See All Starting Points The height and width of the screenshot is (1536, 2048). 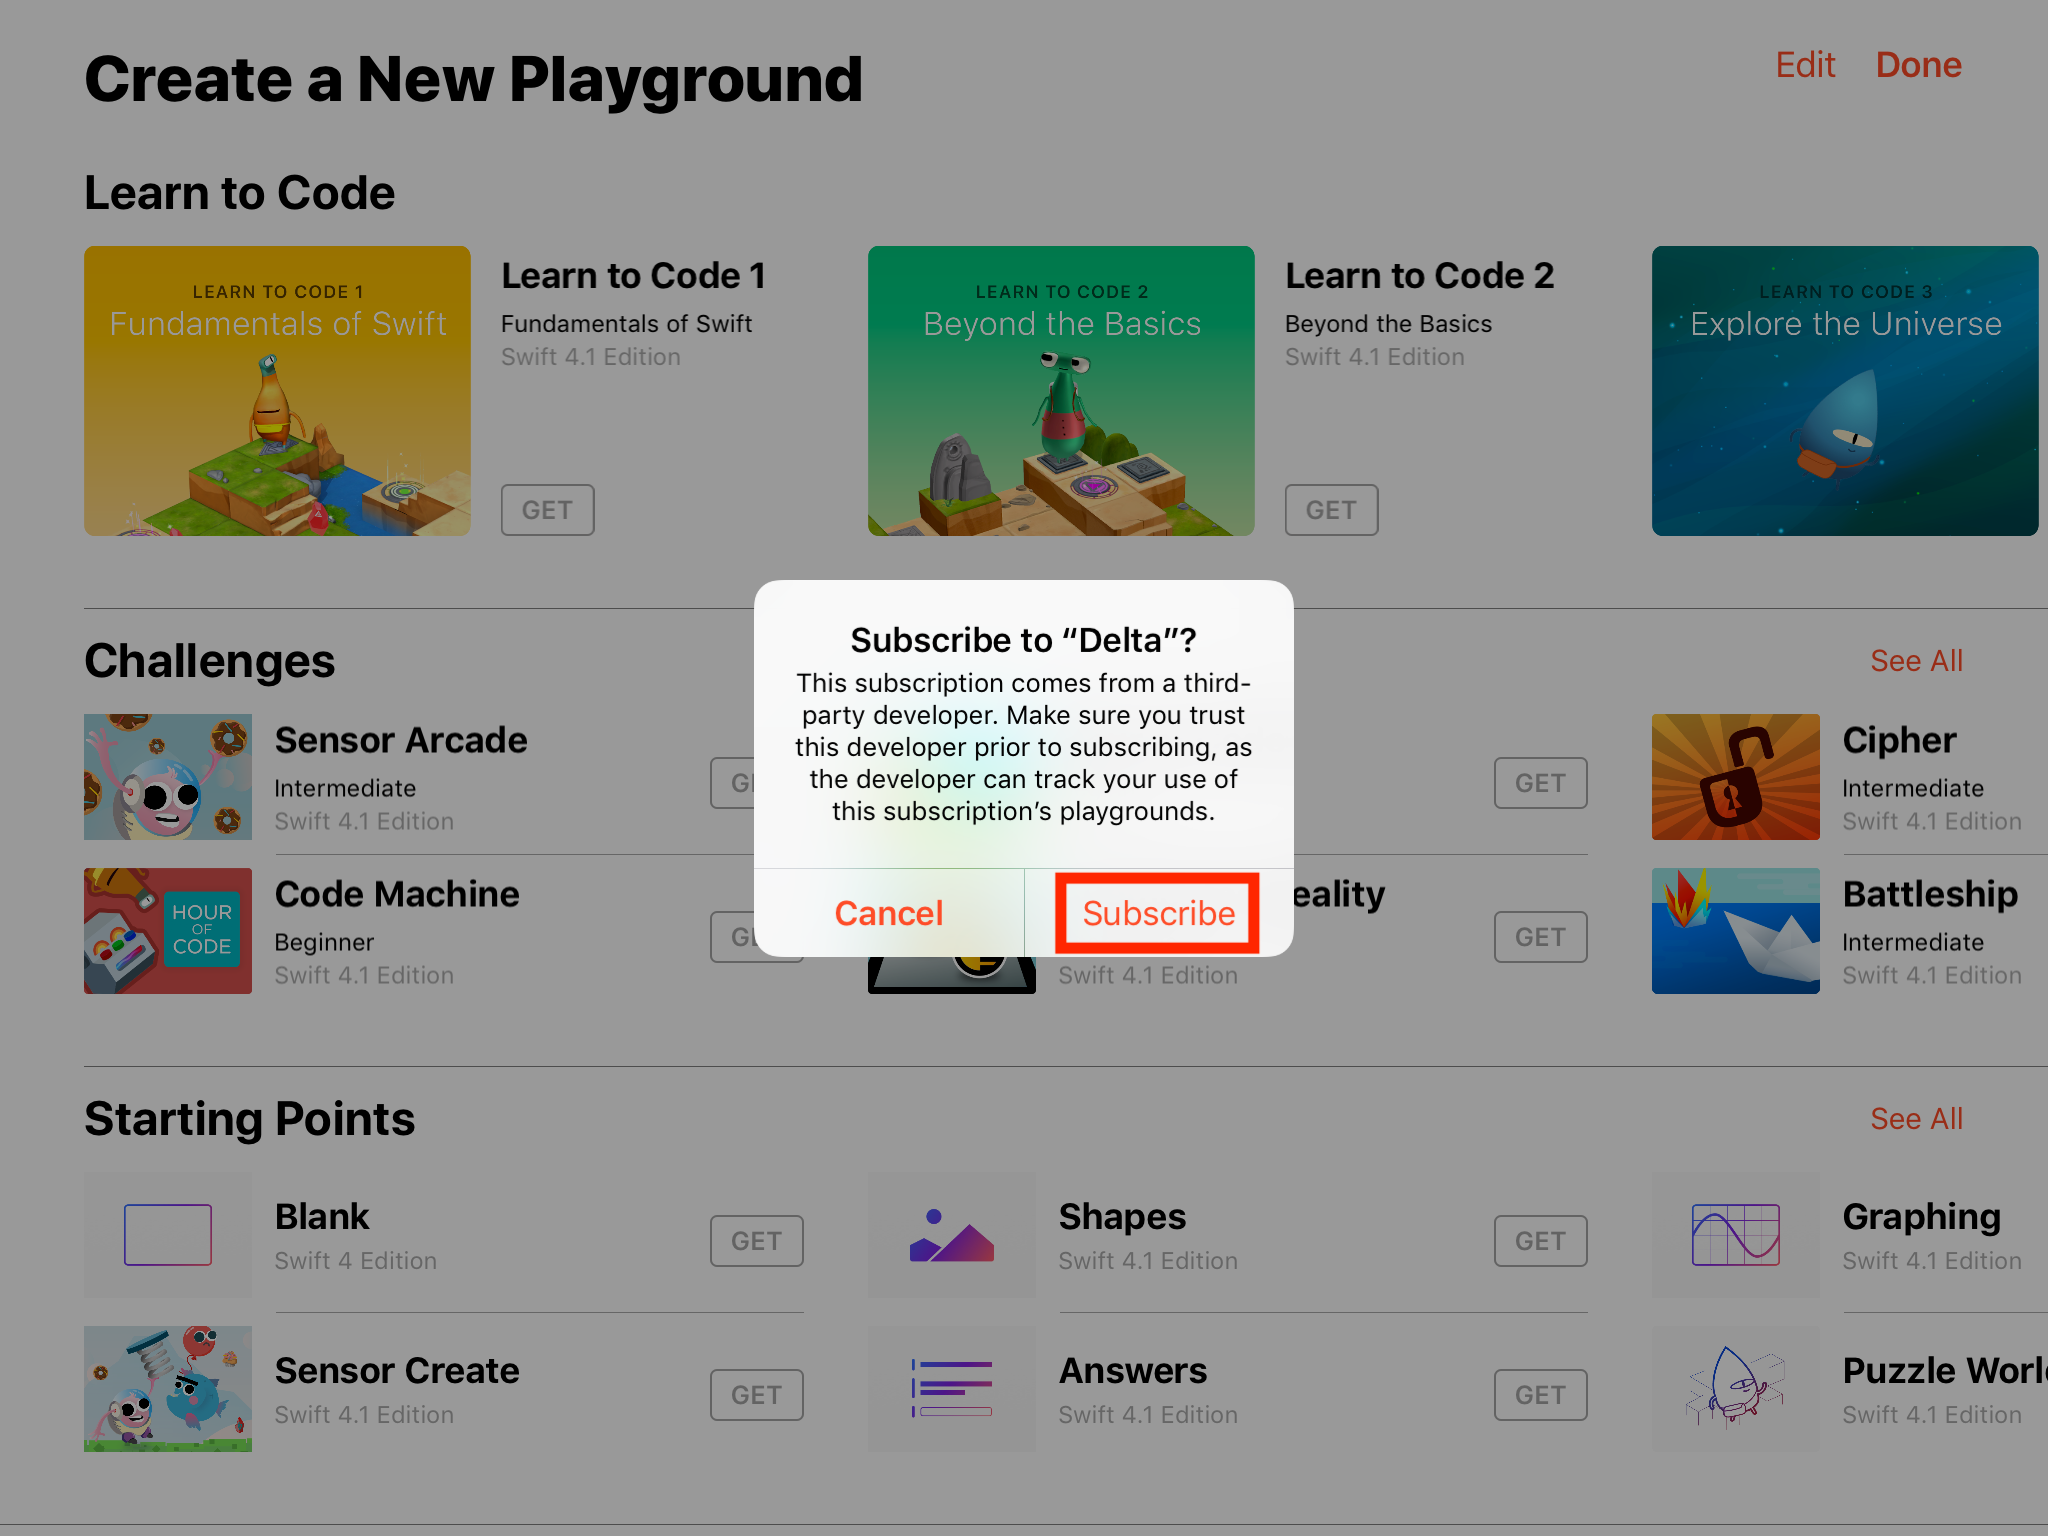1916,1119
